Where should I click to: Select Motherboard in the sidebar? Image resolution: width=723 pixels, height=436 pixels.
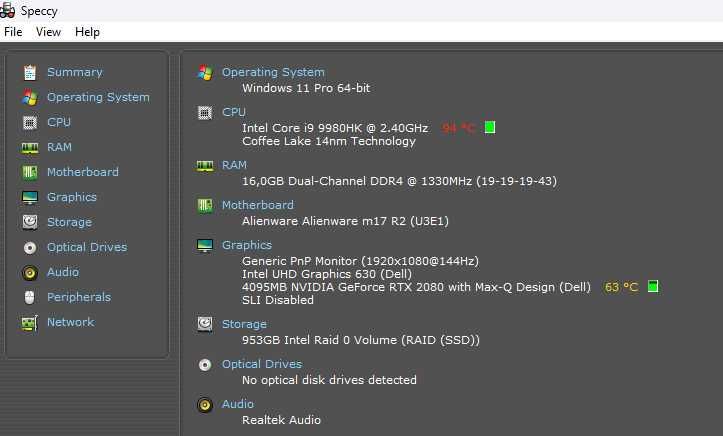coord(83,172)
